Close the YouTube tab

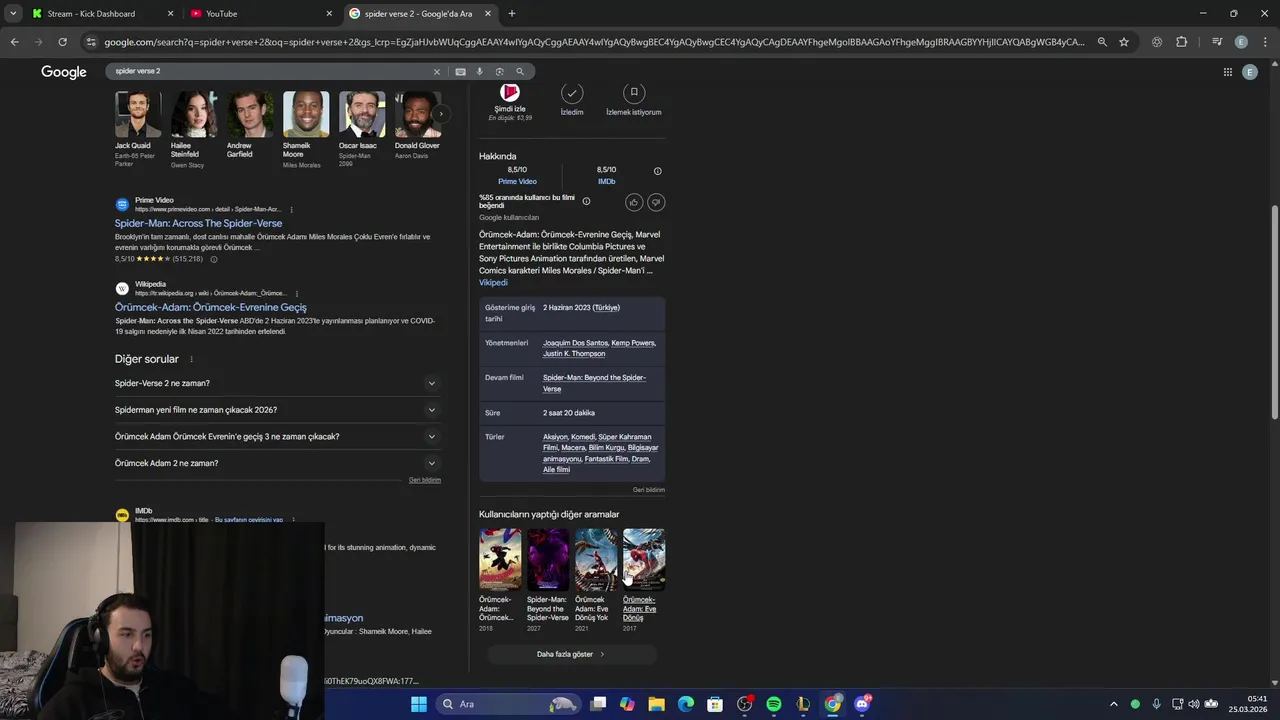329,14
